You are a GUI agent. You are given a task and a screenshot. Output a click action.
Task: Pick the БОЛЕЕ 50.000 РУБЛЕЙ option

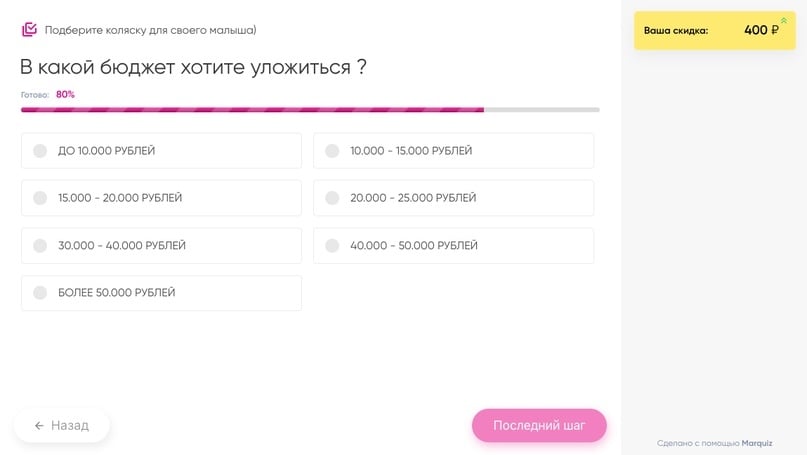(40, 293)
